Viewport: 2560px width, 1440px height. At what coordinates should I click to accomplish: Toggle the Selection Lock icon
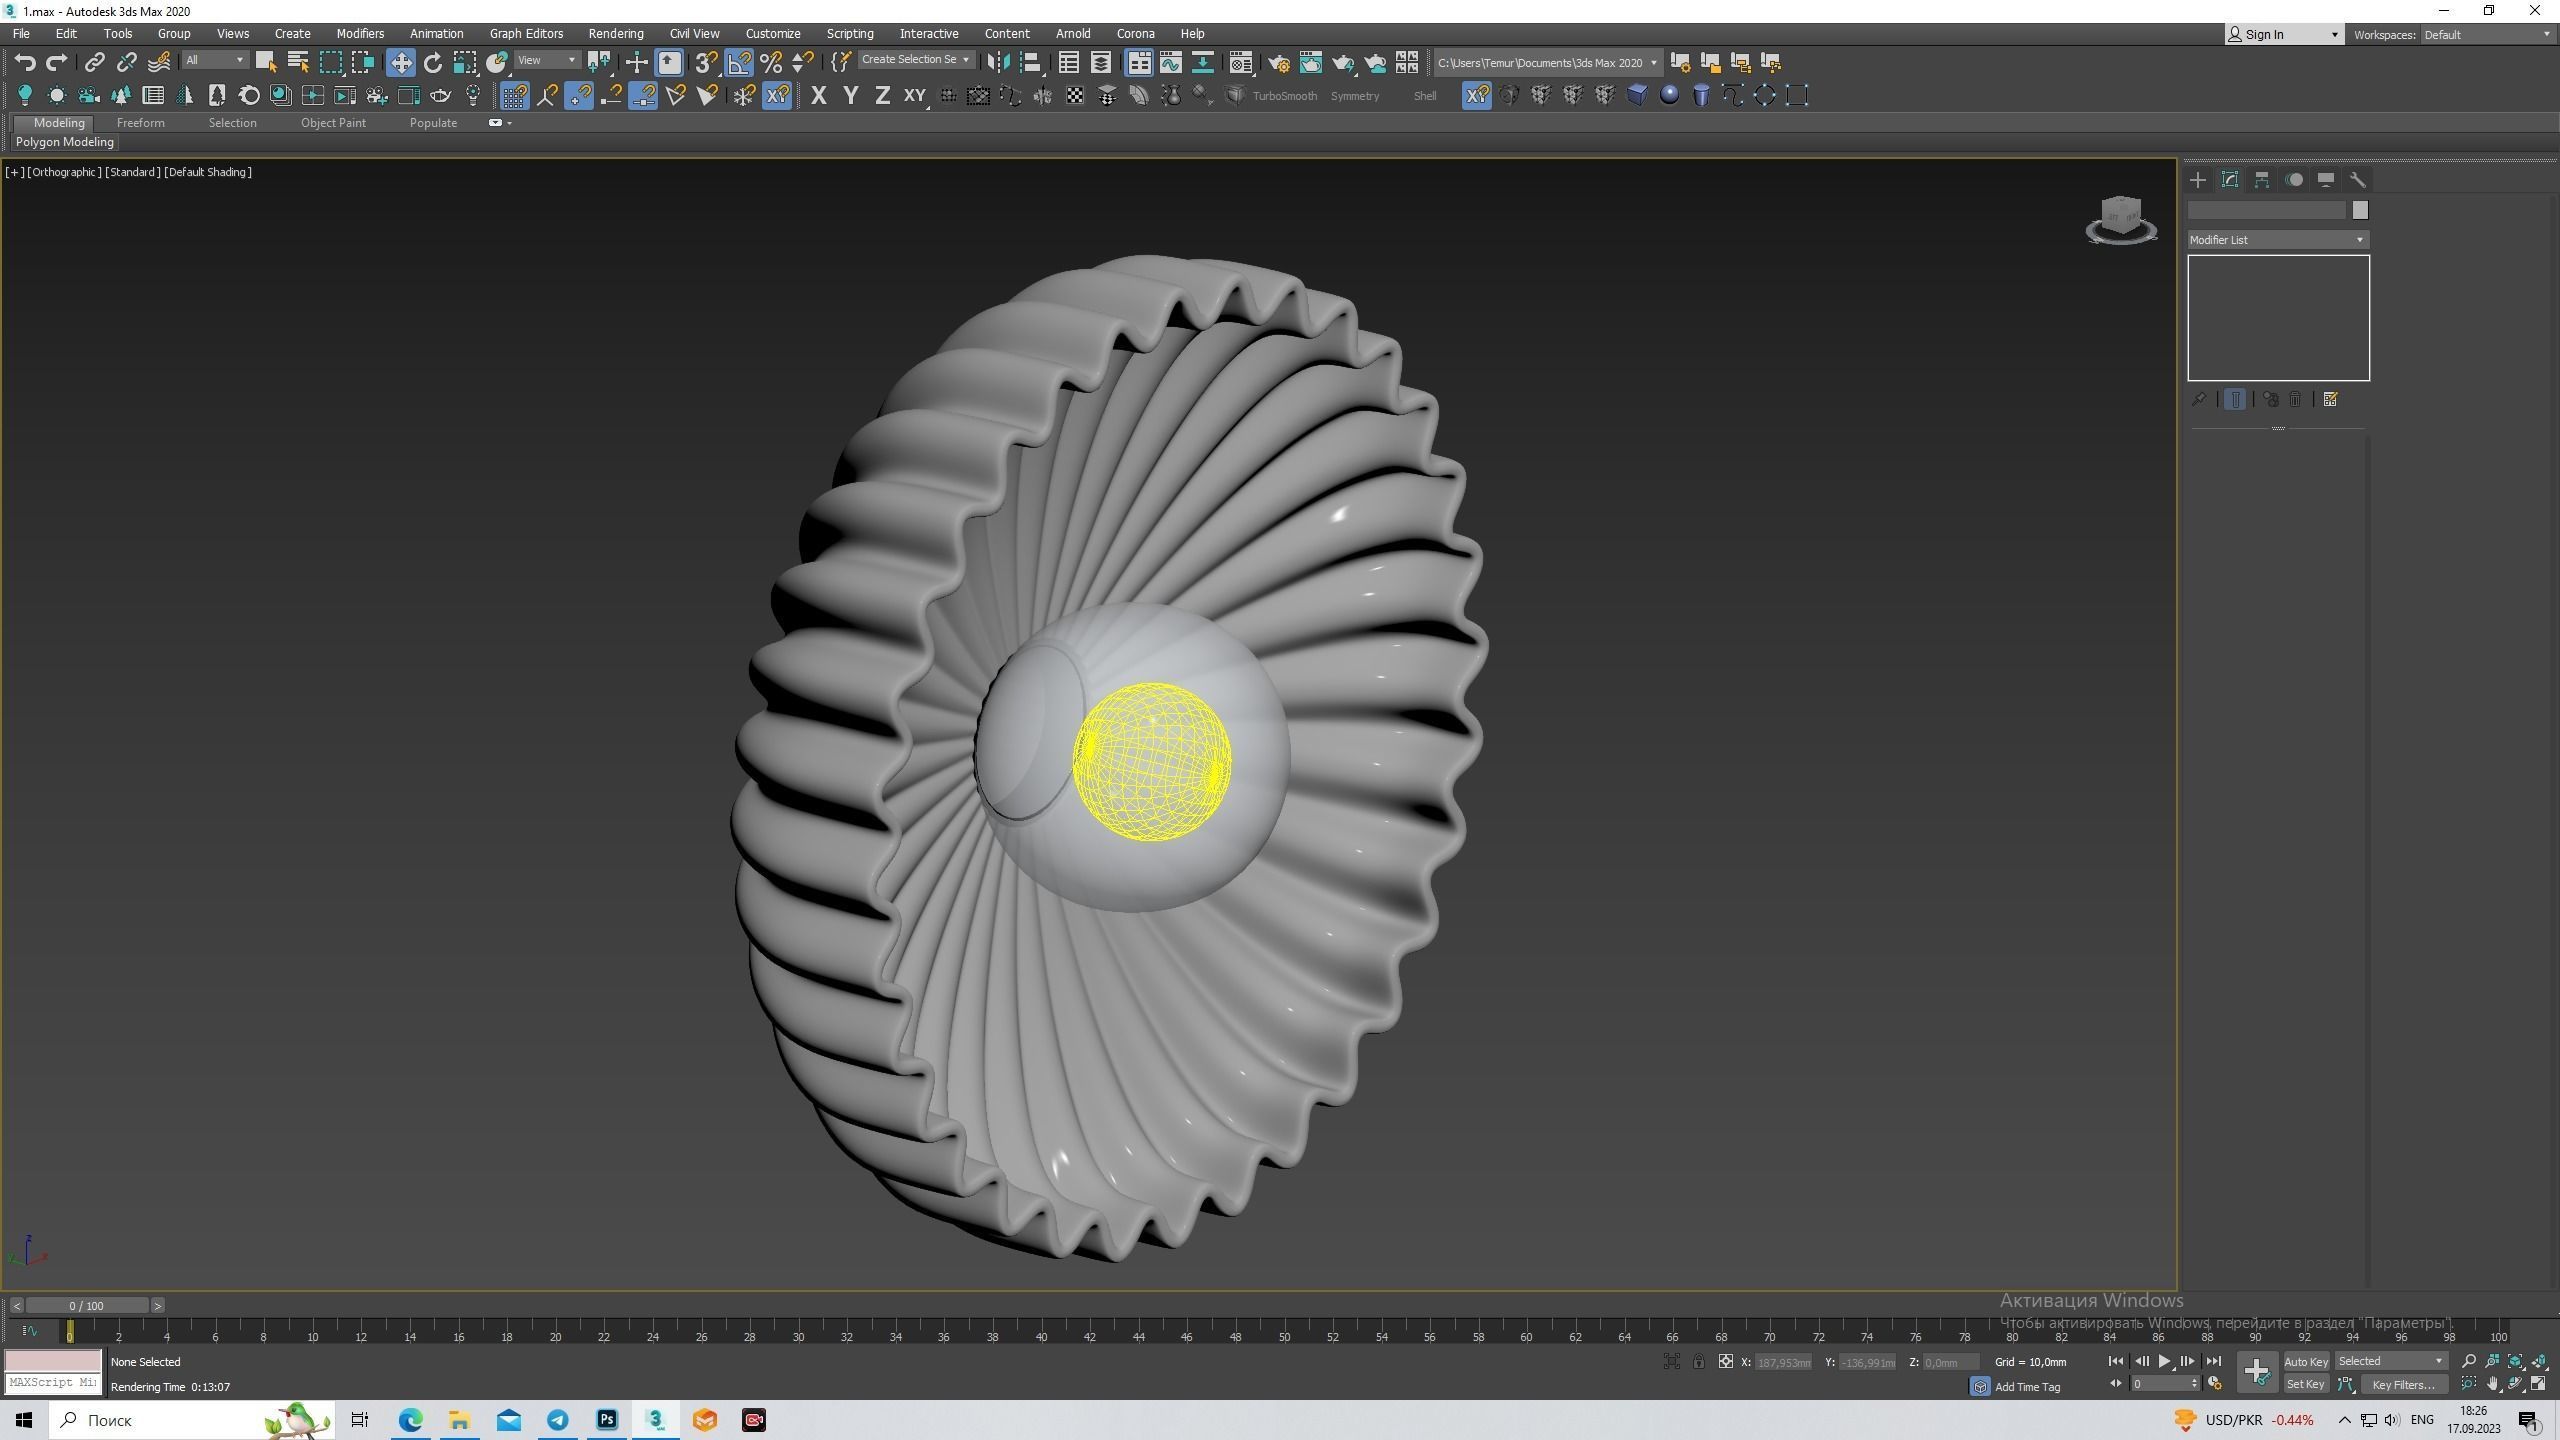click(1698, 1362)
